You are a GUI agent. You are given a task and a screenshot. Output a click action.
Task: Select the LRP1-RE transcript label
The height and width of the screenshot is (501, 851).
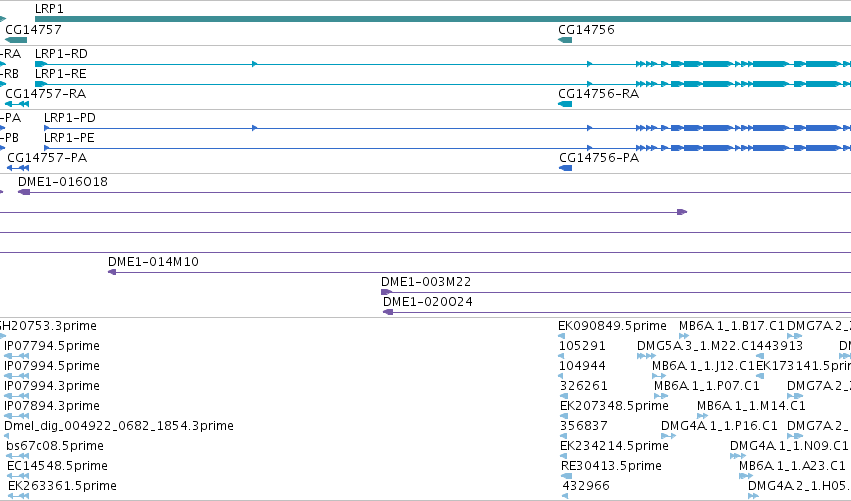click(60, 74)
